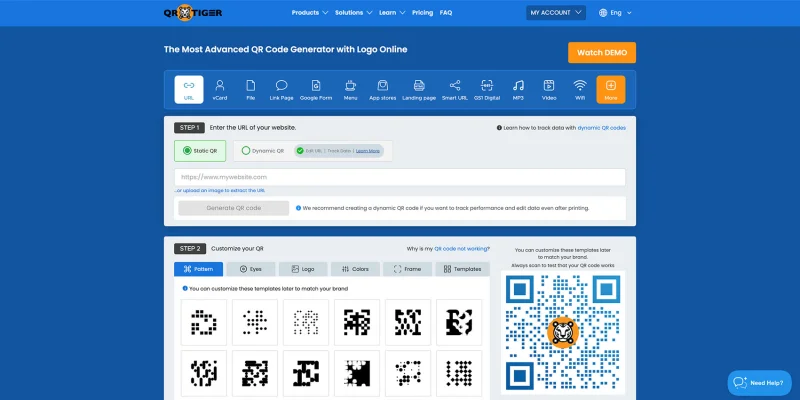Screen dimensions: 800x400
Task: Expand the Products menu
Action: point(310,13)
